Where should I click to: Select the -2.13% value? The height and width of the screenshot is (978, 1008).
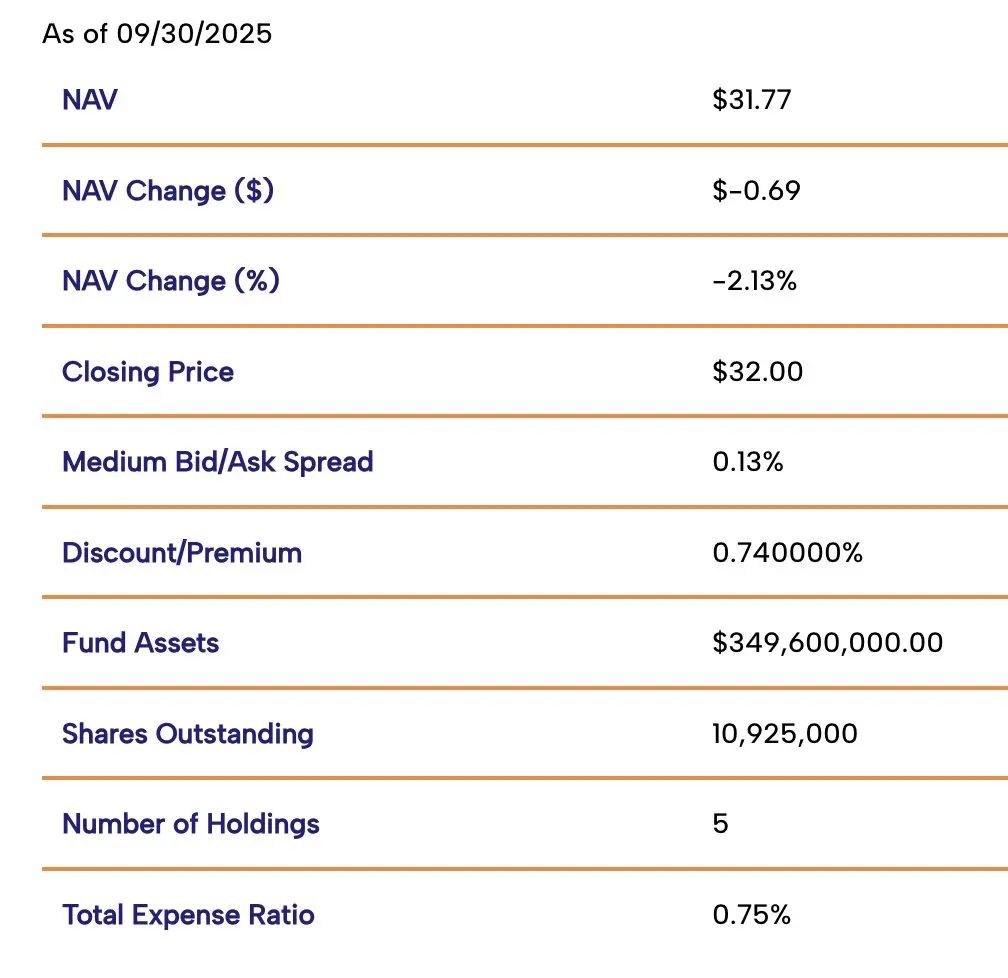pyautogui.click(x=755, y=281)
